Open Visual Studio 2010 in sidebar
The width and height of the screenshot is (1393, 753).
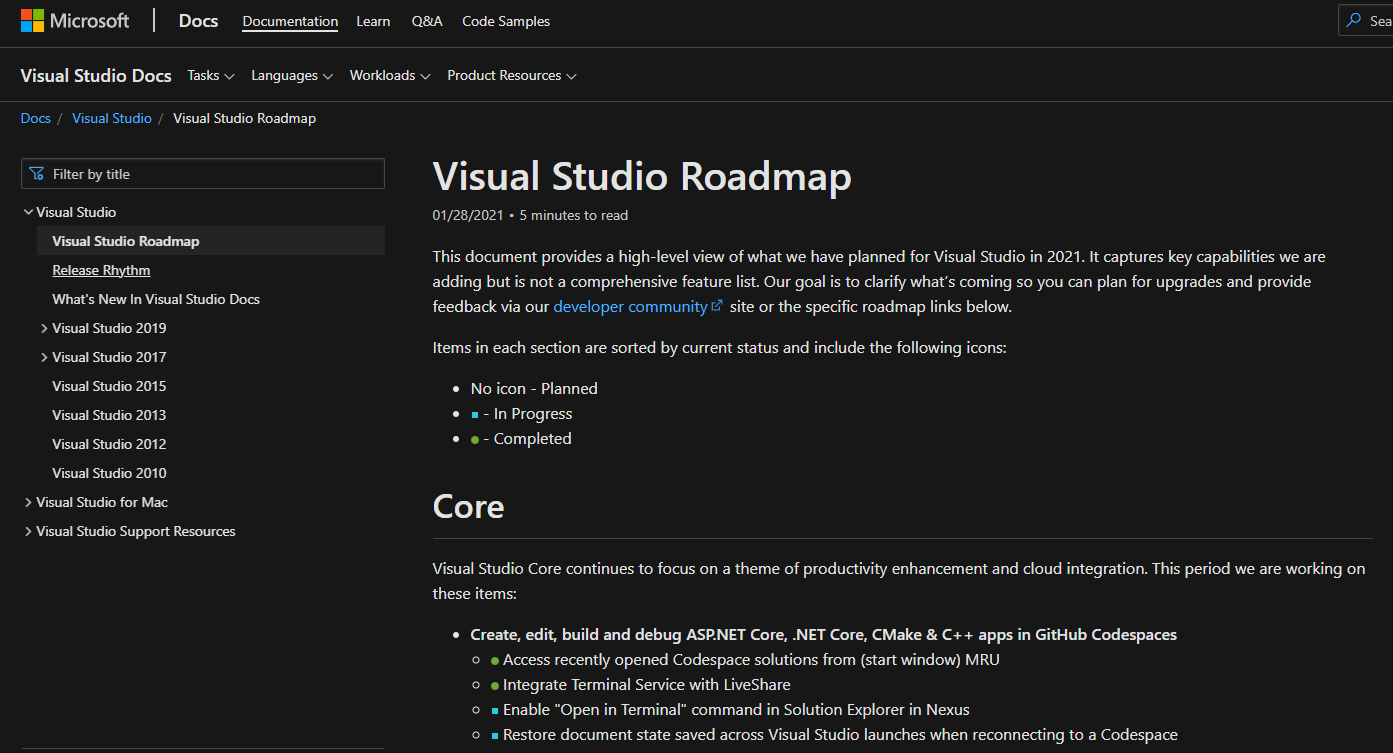109,473
